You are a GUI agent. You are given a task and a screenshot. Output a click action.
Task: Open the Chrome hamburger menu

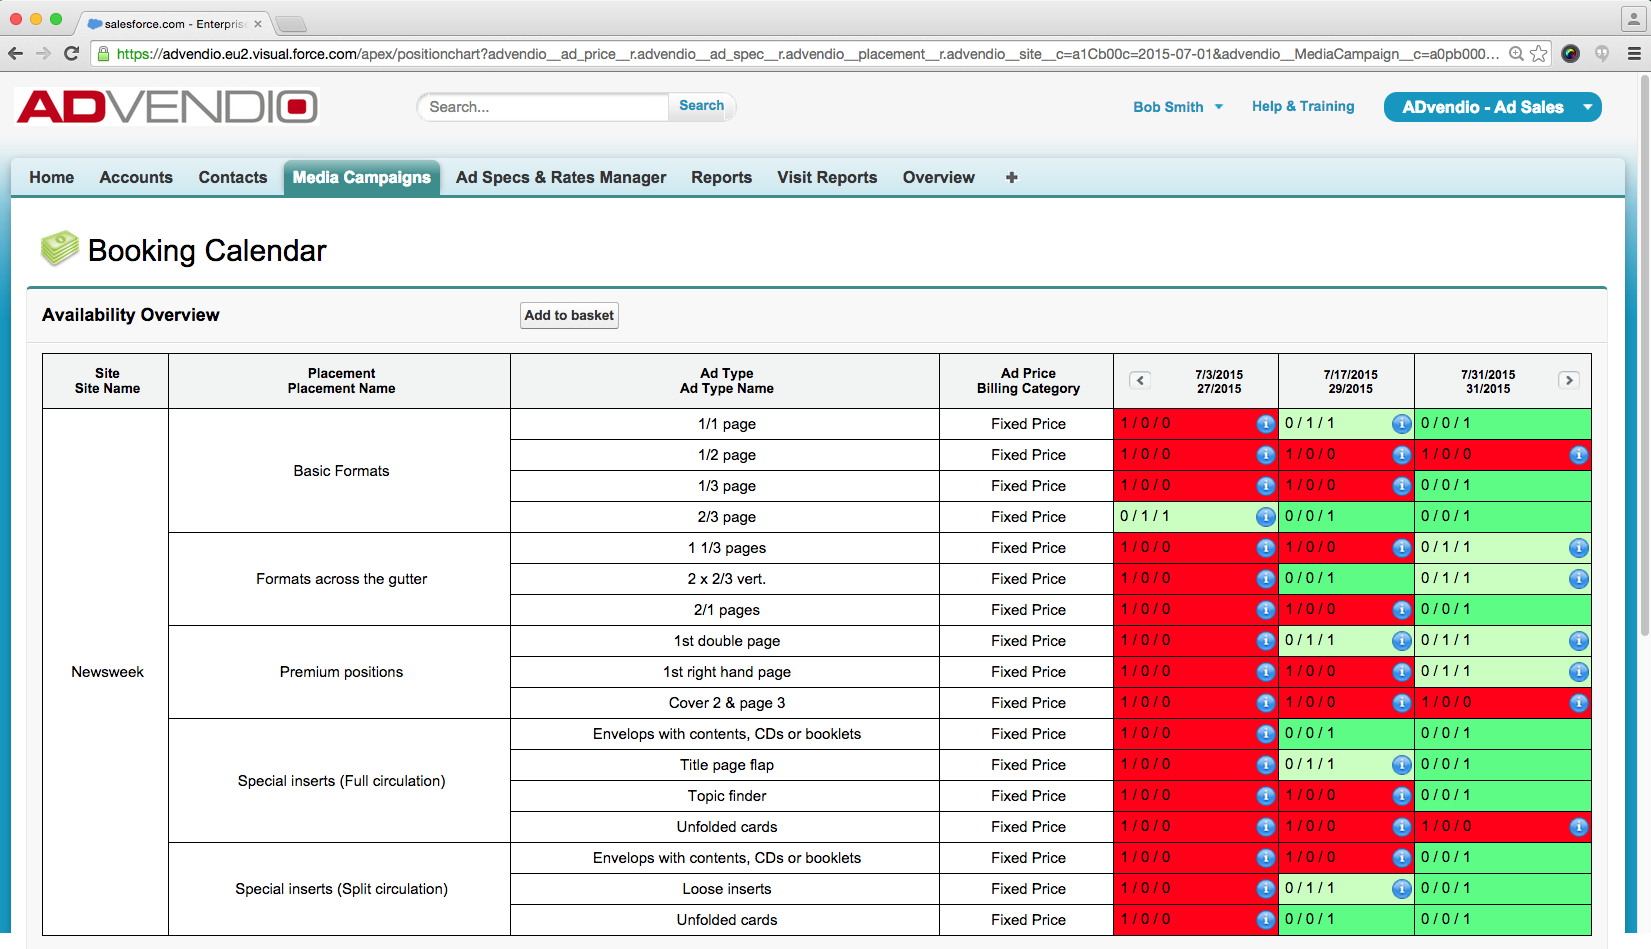pos(1634,54)
